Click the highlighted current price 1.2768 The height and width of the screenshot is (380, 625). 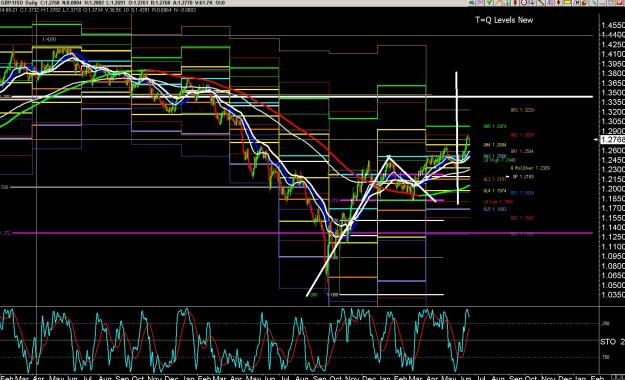pyautogui.click(x=612, y=140)
